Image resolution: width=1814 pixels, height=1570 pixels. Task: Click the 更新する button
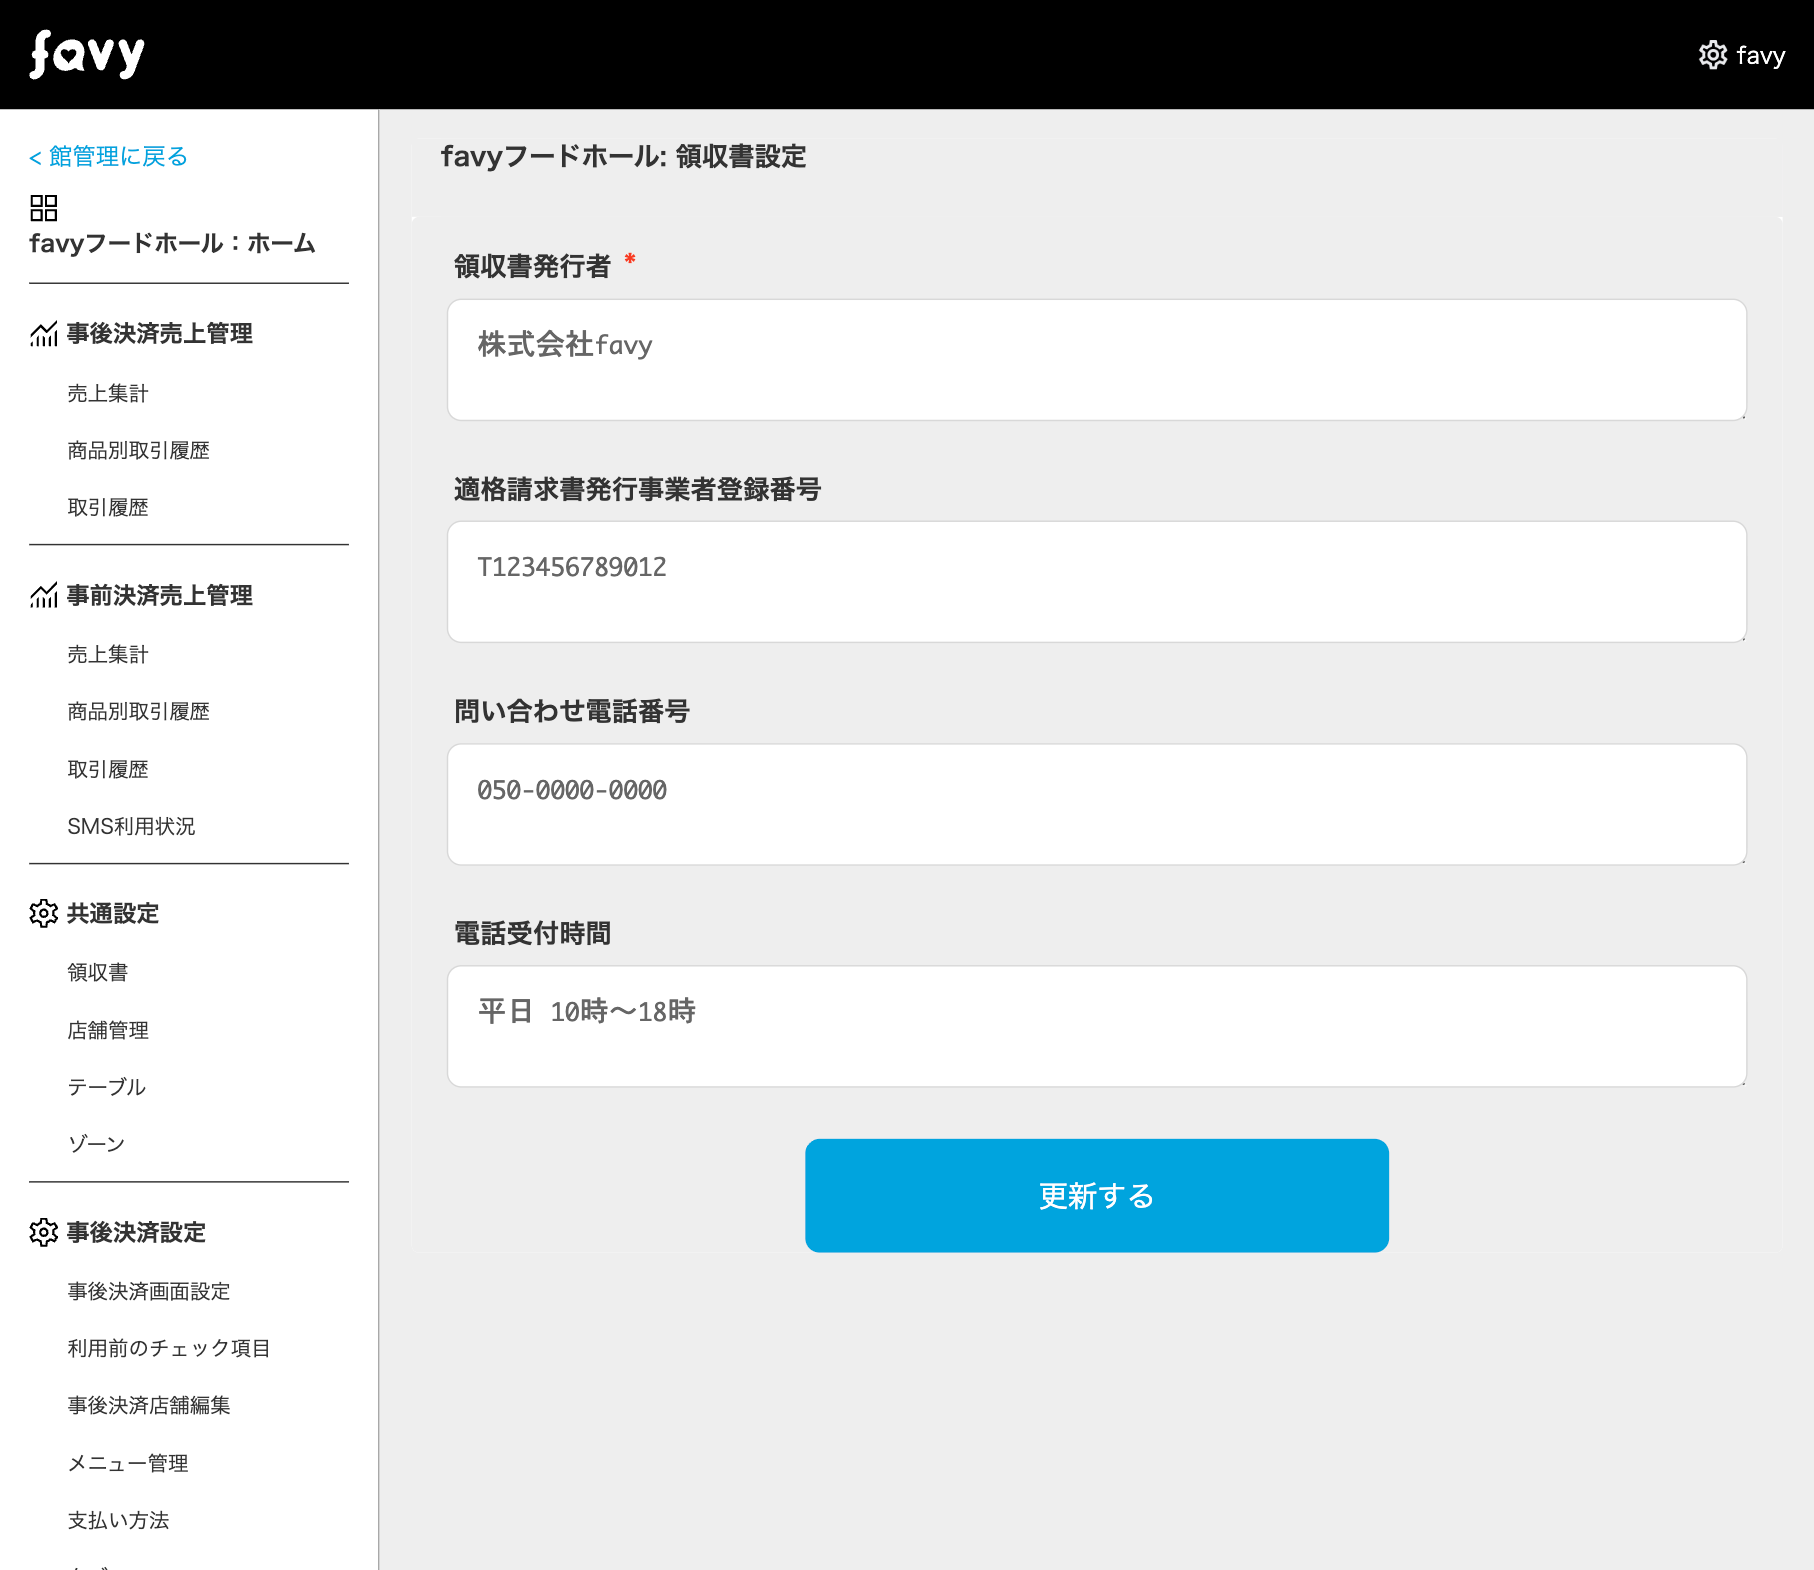pyautogui.click(x=1097, y=1196)
